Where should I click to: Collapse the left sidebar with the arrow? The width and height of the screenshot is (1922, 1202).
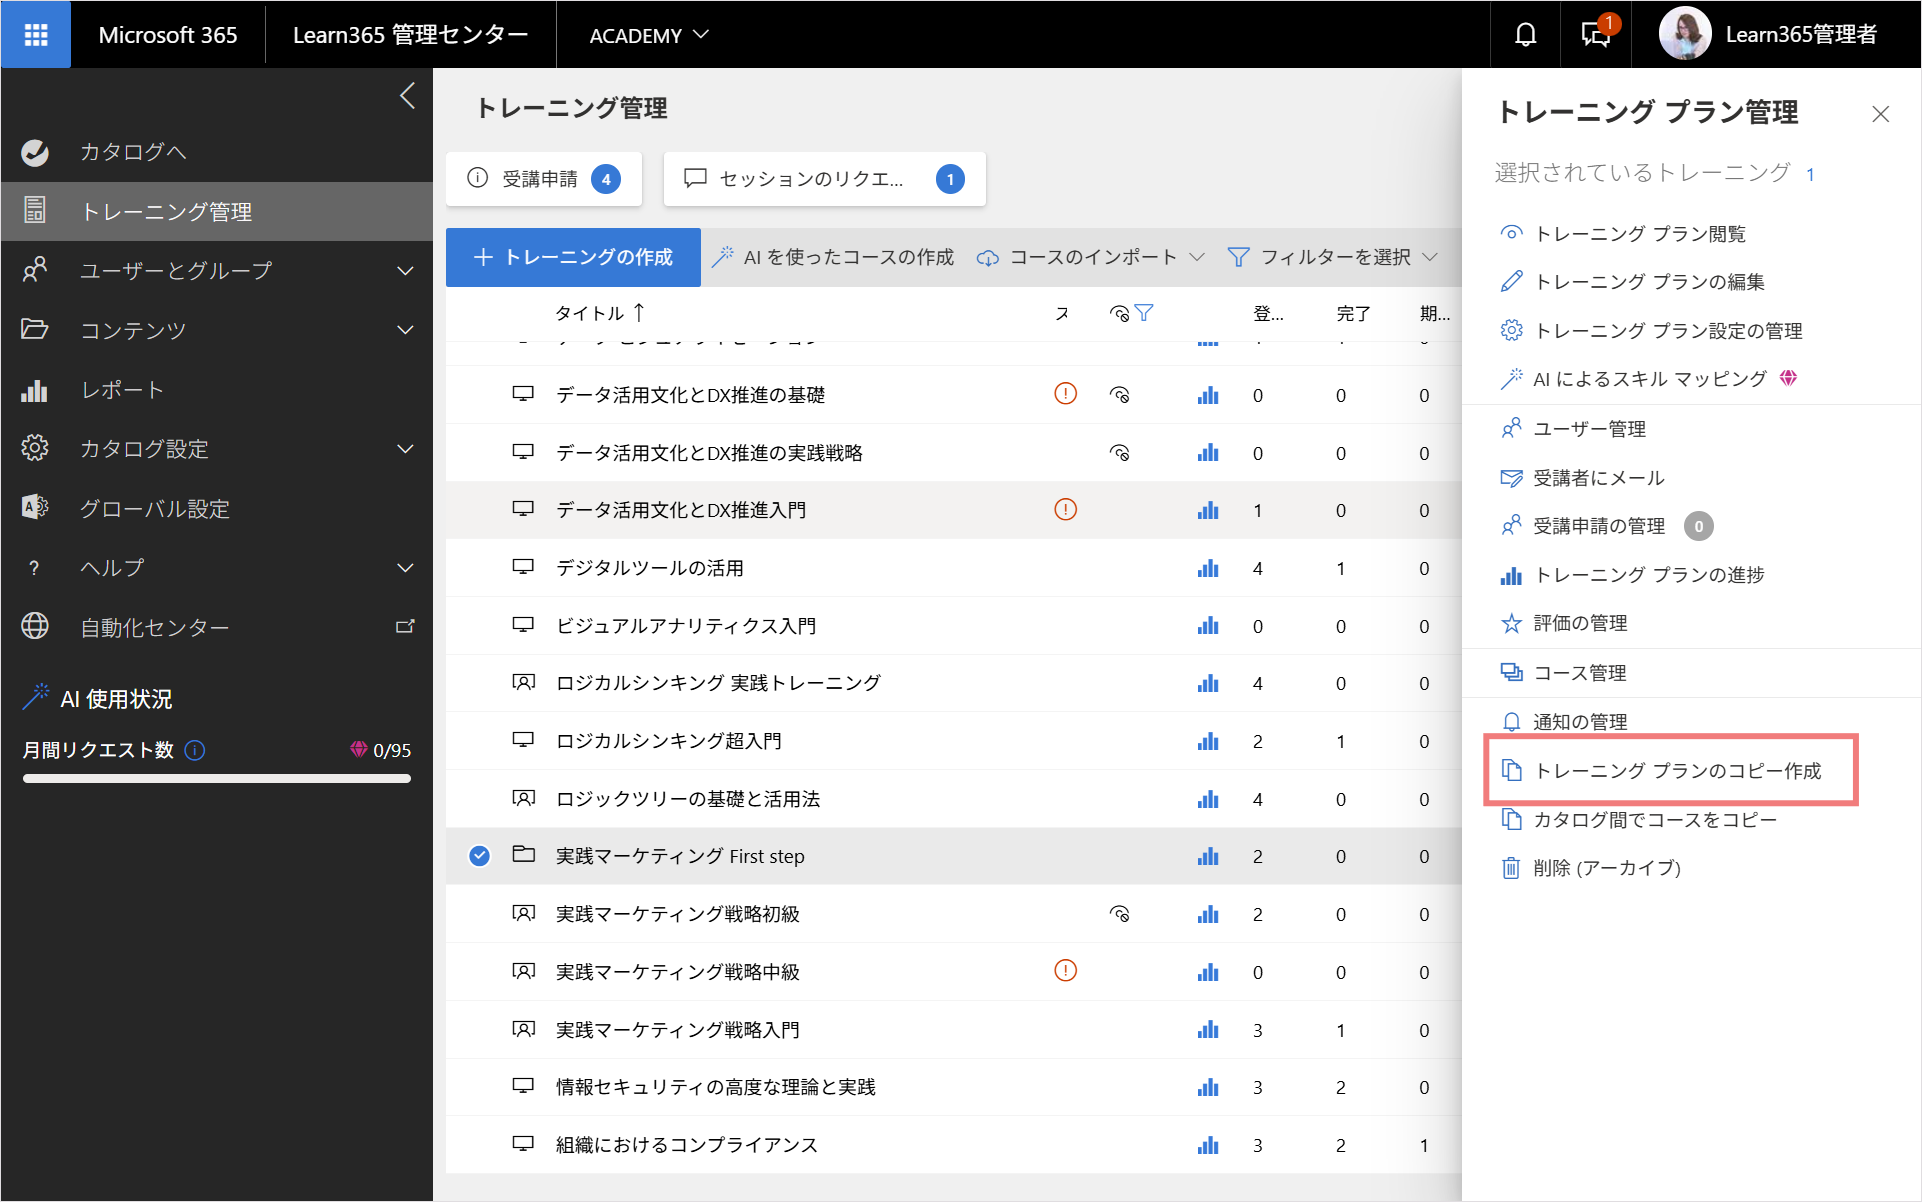coord(407,96)
